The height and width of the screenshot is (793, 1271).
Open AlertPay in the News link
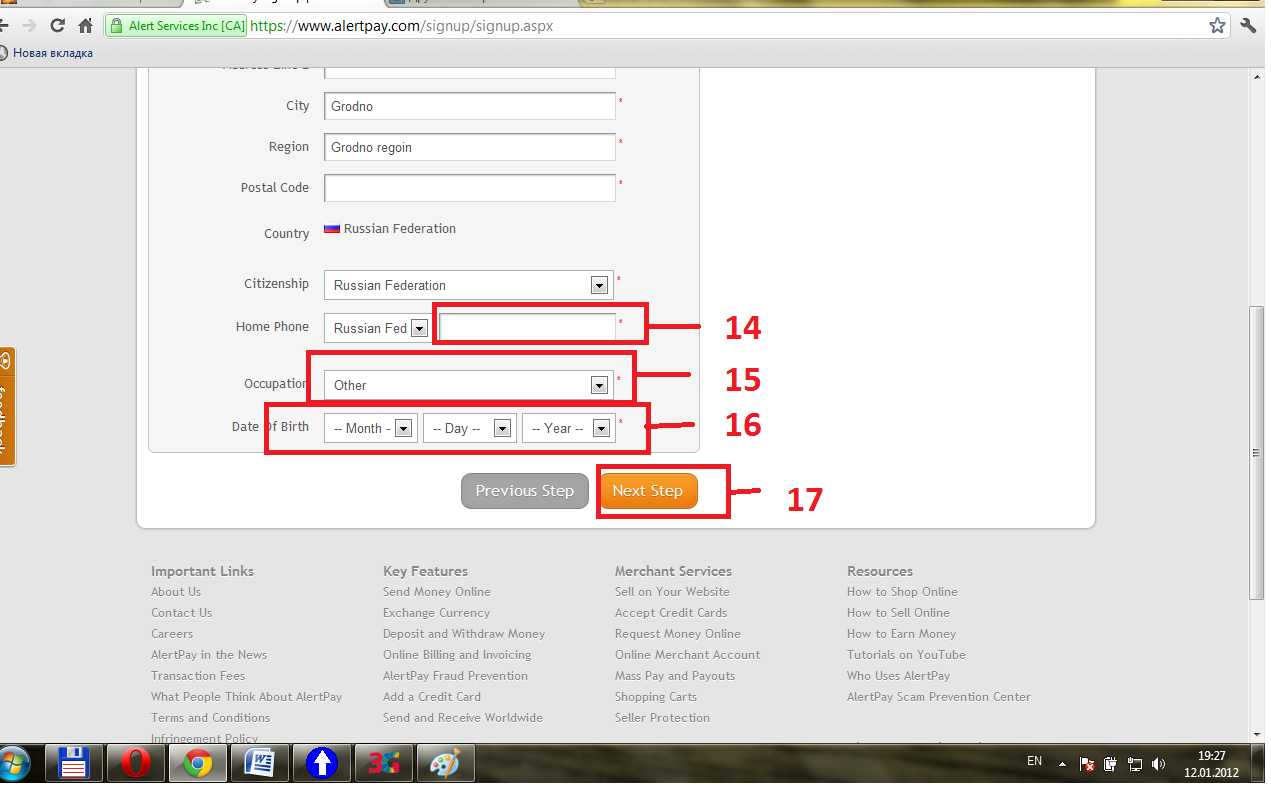pyautogui.click(x=209, y=655)
